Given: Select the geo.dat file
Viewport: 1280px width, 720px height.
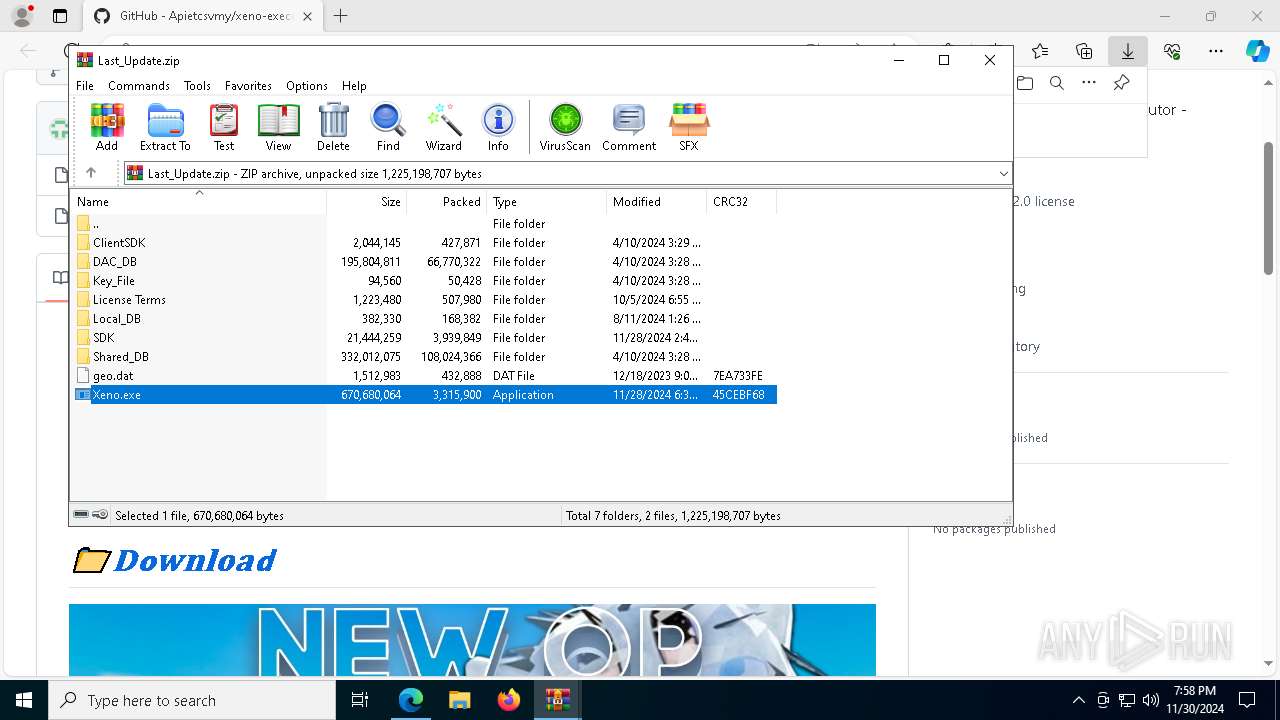Looking at the screenshot, I should click(424, 376).
